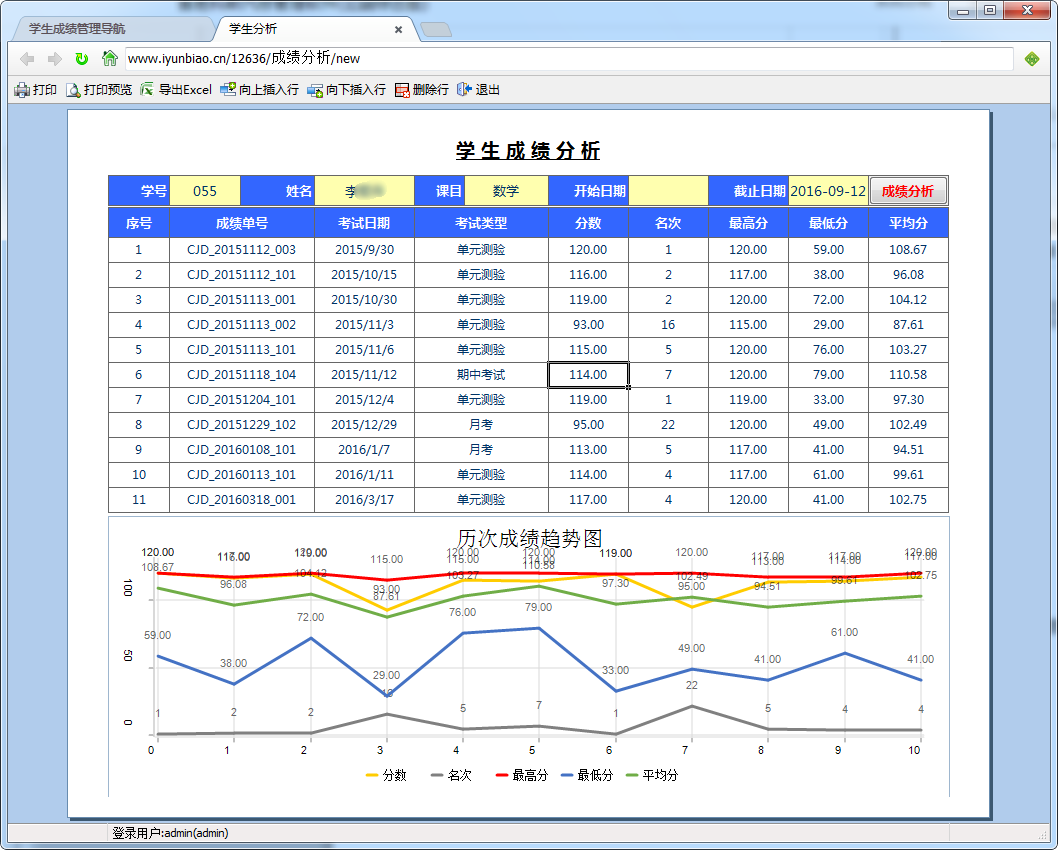Image resolution: width=1058 pixels, height=850 pixels.
Task: Click the home icon
Action: pyautogui.click(x=109, y=59)
